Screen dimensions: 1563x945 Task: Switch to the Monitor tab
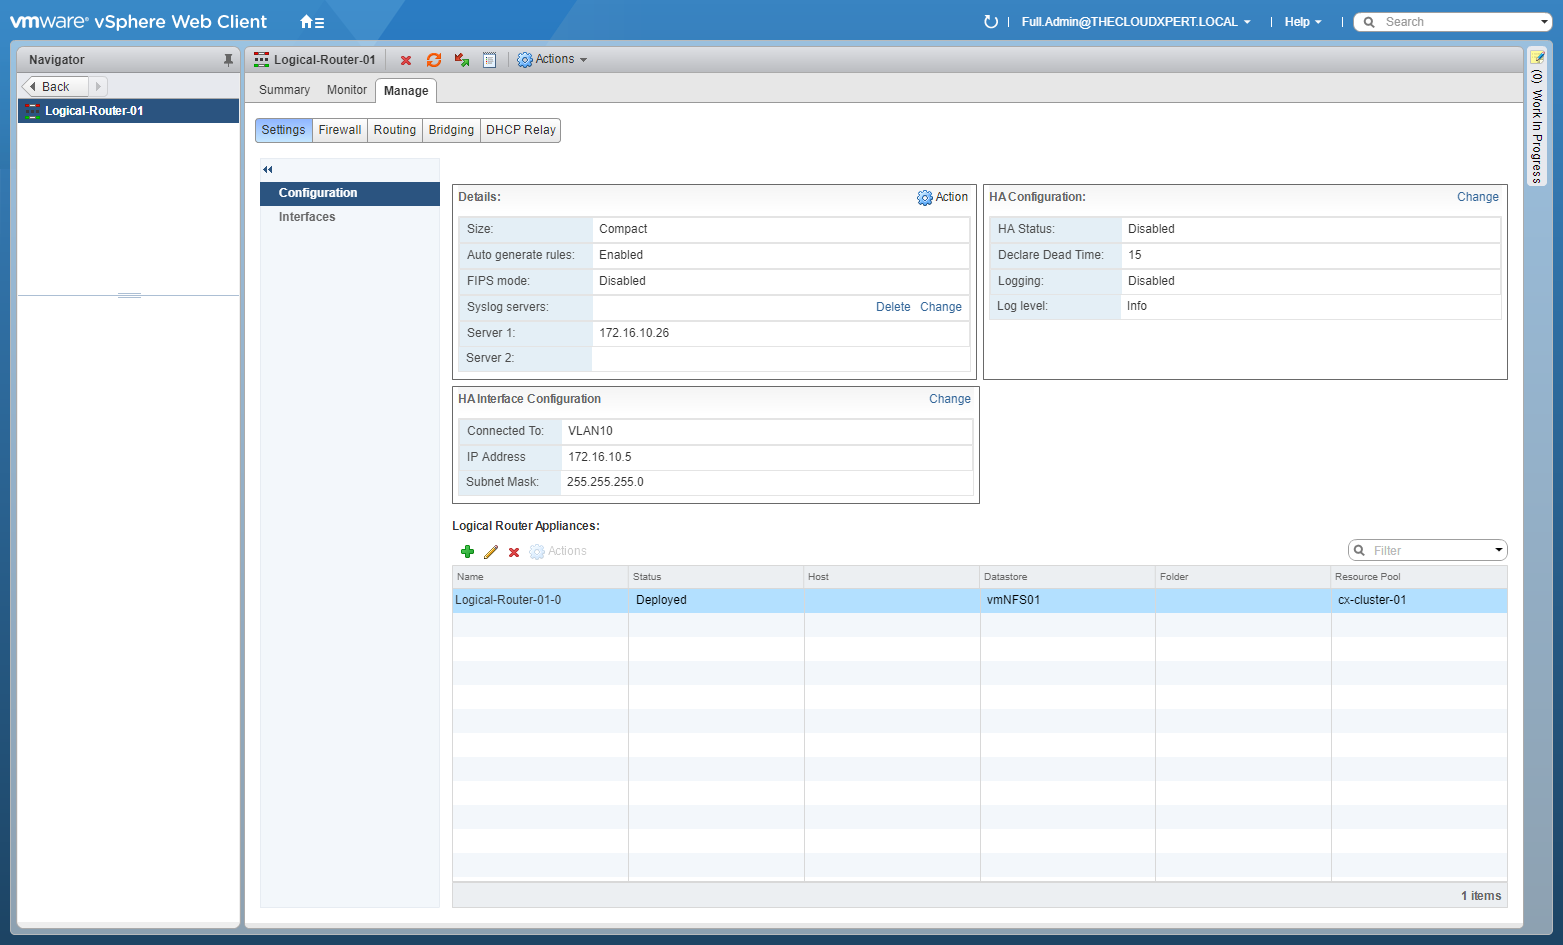pyautogui.click(x=346, y=90)
